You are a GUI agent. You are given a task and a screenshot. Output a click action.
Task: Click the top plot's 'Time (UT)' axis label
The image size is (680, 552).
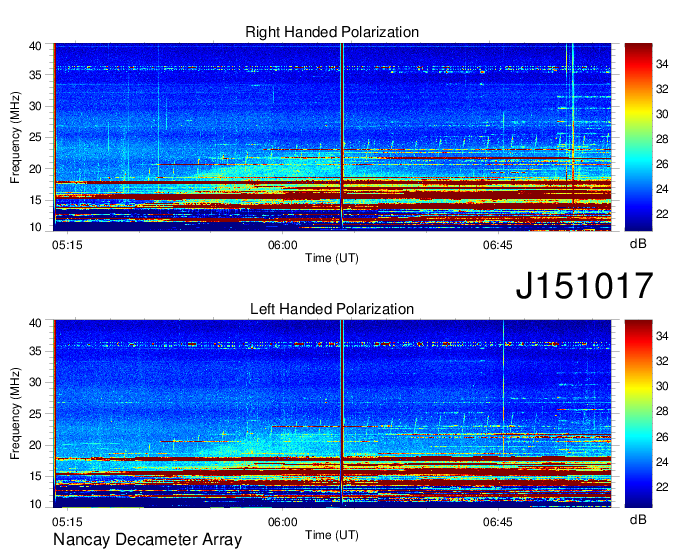coord(332,258)
